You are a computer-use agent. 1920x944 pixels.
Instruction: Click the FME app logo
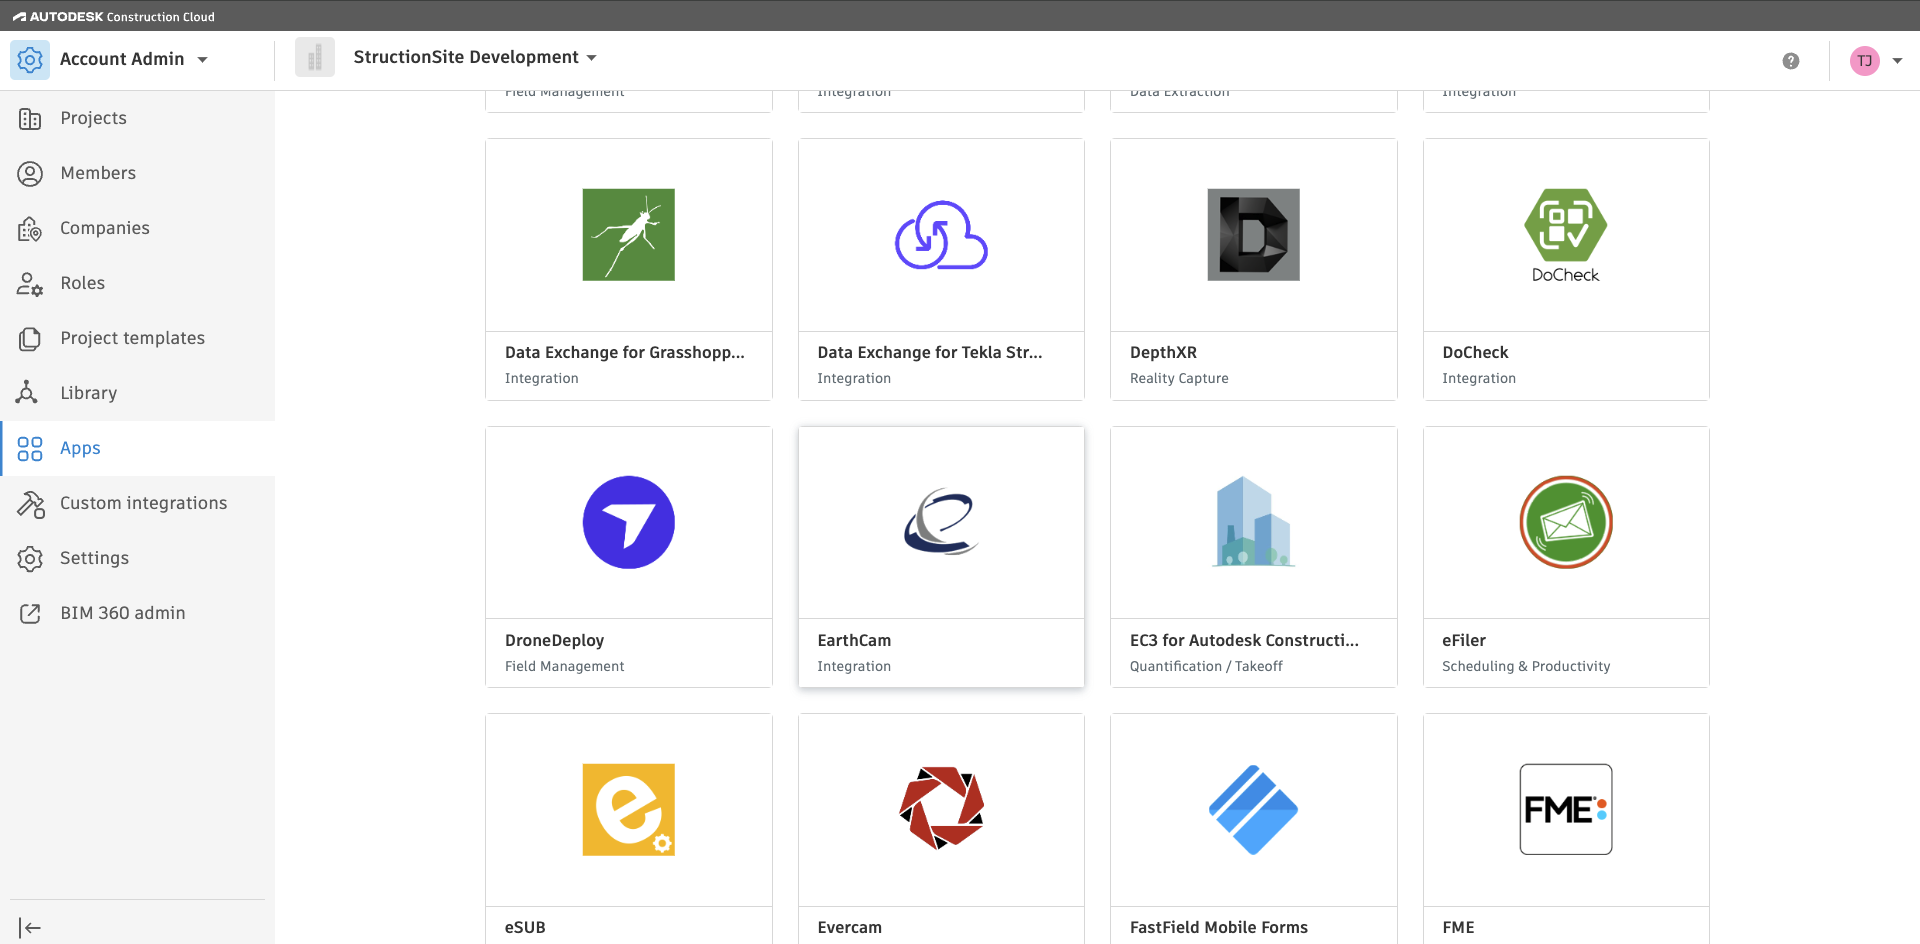click(1565, 809)
